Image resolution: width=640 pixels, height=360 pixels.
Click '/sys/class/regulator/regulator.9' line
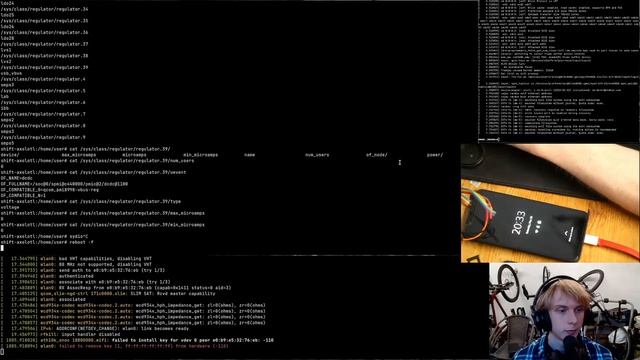[43, 138]
